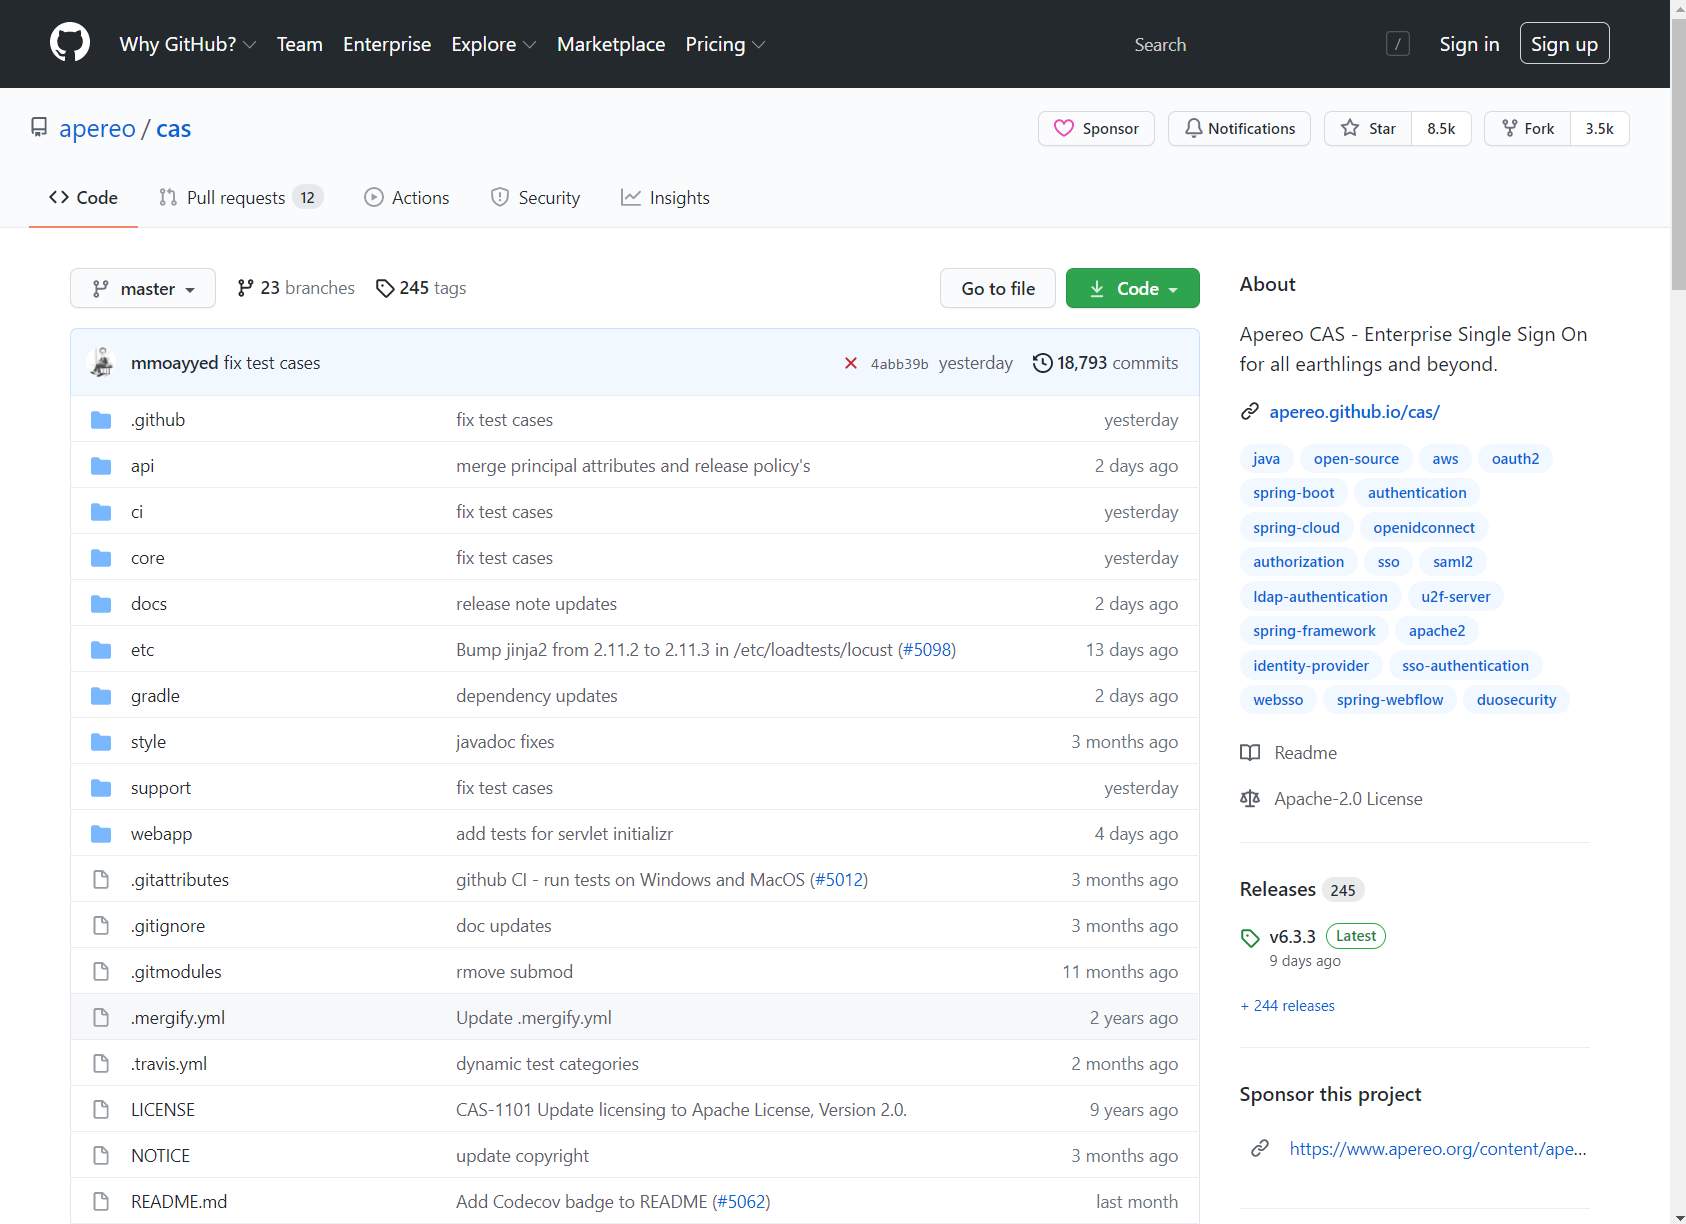This screenshot has height=1224, width=1686.
Task: Open the master branch selector
Action: coord(143,288)
